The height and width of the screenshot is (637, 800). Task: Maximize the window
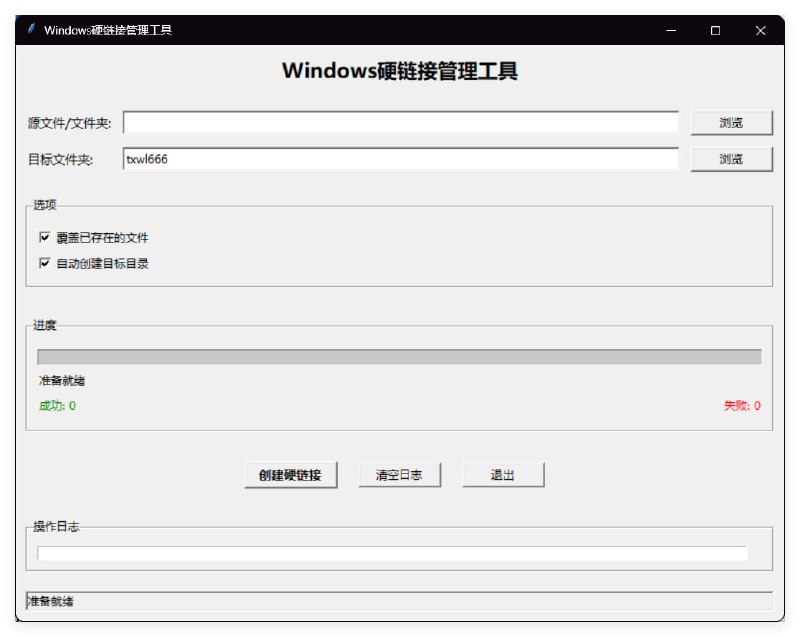click(x=715, y=31)
